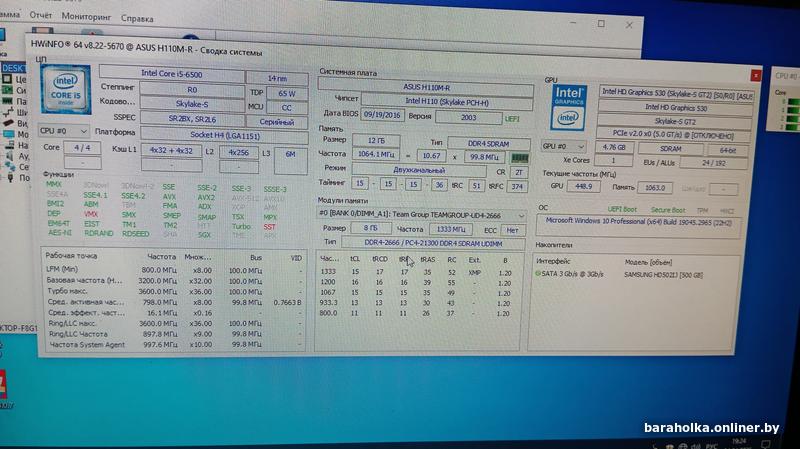Click the UEFI label
The image size is (800, 449).
click(x=512, y=118)
